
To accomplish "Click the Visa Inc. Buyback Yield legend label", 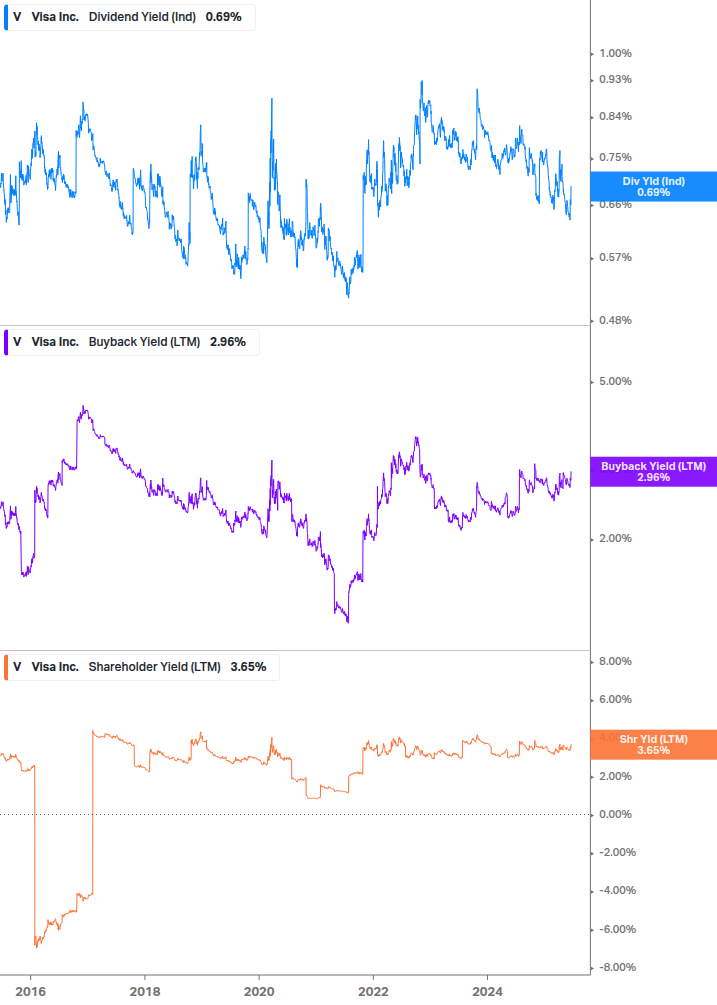I will (131, 342).
